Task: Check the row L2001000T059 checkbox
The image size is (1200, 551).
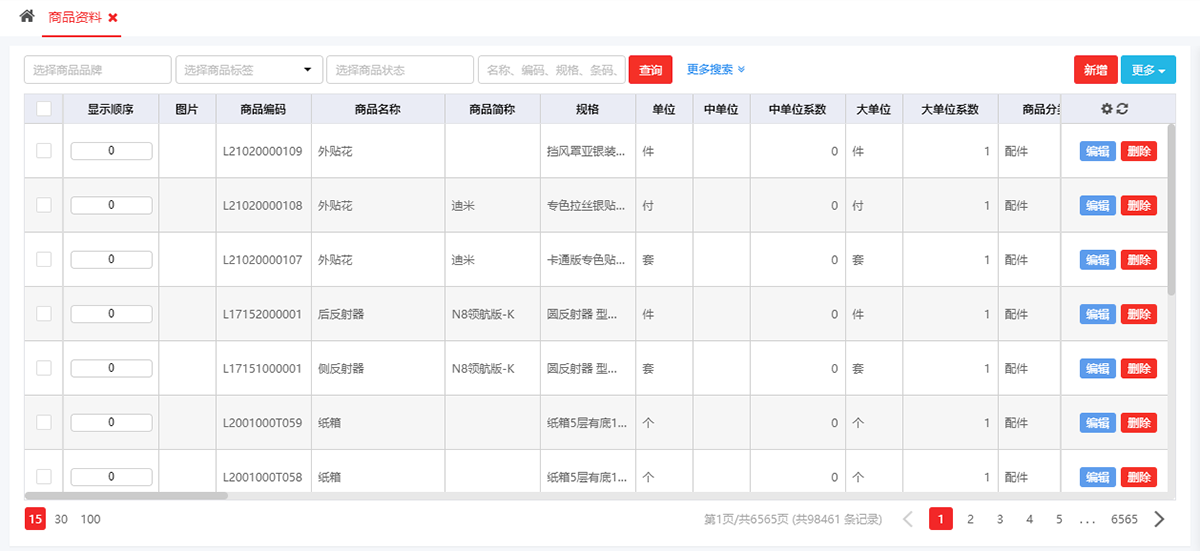Action: point(44,422)
